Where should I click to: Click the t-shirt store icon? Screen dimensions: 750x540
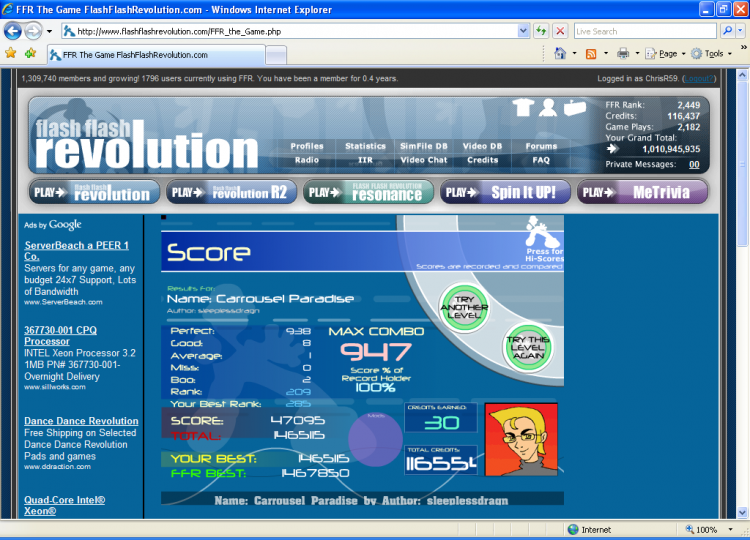pyautogui.click(x=523, y=107)
